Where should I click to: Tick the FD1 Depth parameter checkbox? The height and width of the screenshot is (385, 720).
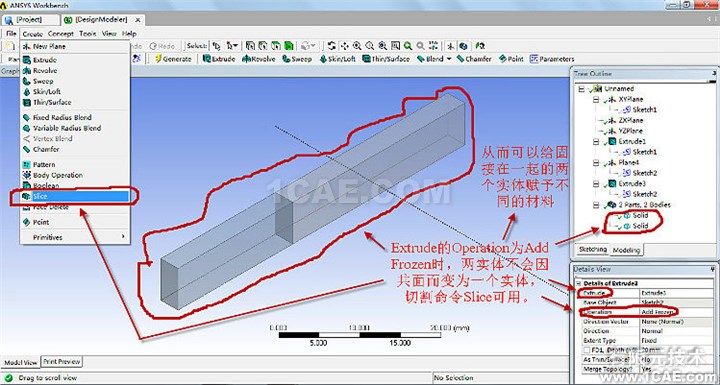(587, 350)
